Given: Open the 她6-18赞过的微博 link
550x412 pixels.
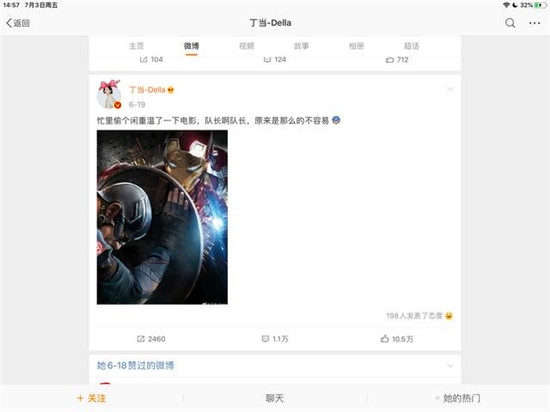Looking at the screenshot, I should tap(135, 366).
